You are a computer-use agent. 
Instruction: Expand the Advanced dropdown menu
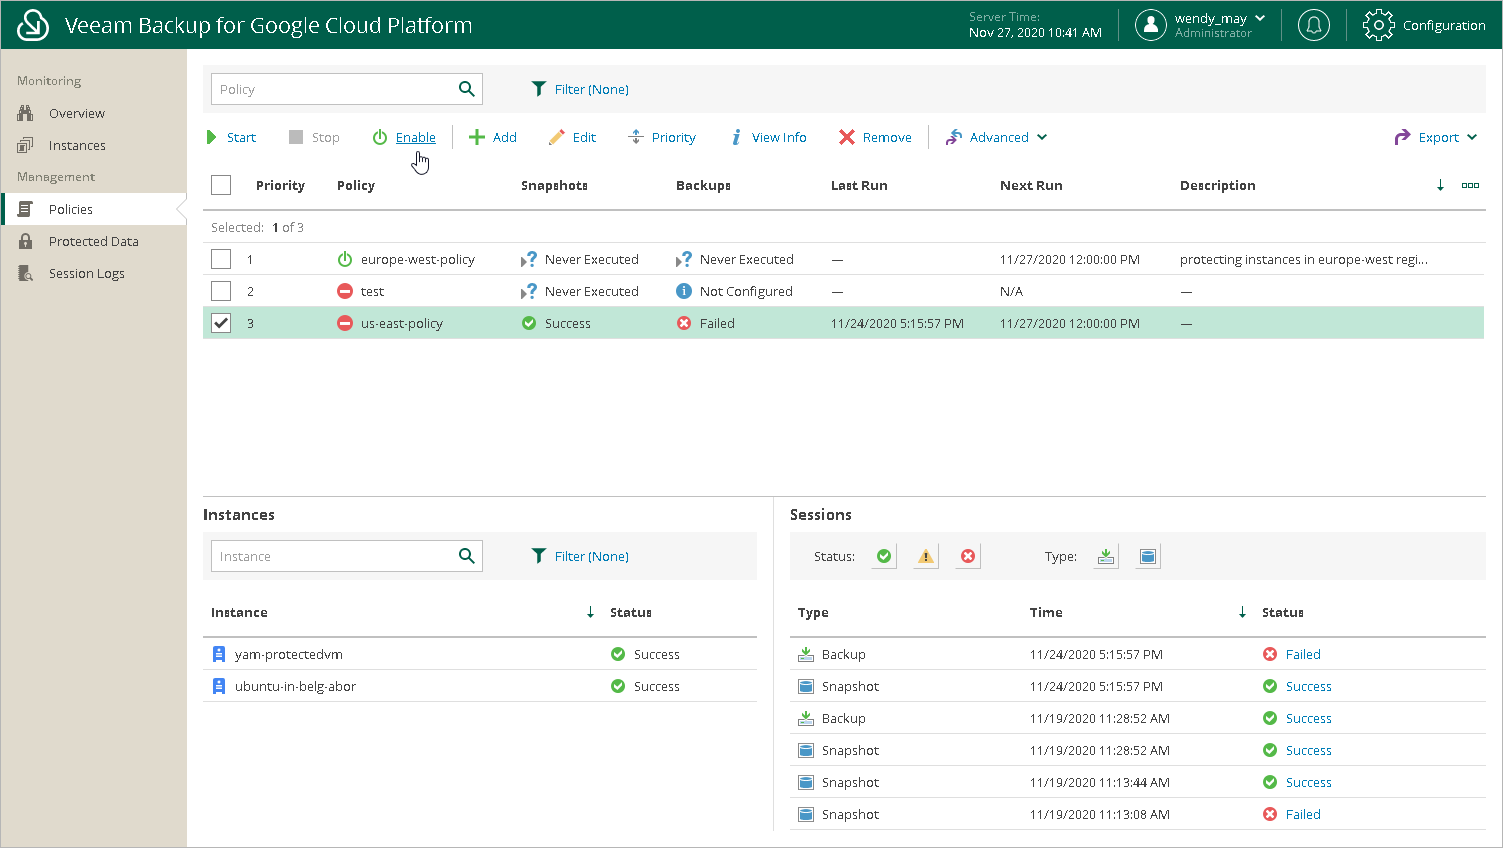[997, 137]
